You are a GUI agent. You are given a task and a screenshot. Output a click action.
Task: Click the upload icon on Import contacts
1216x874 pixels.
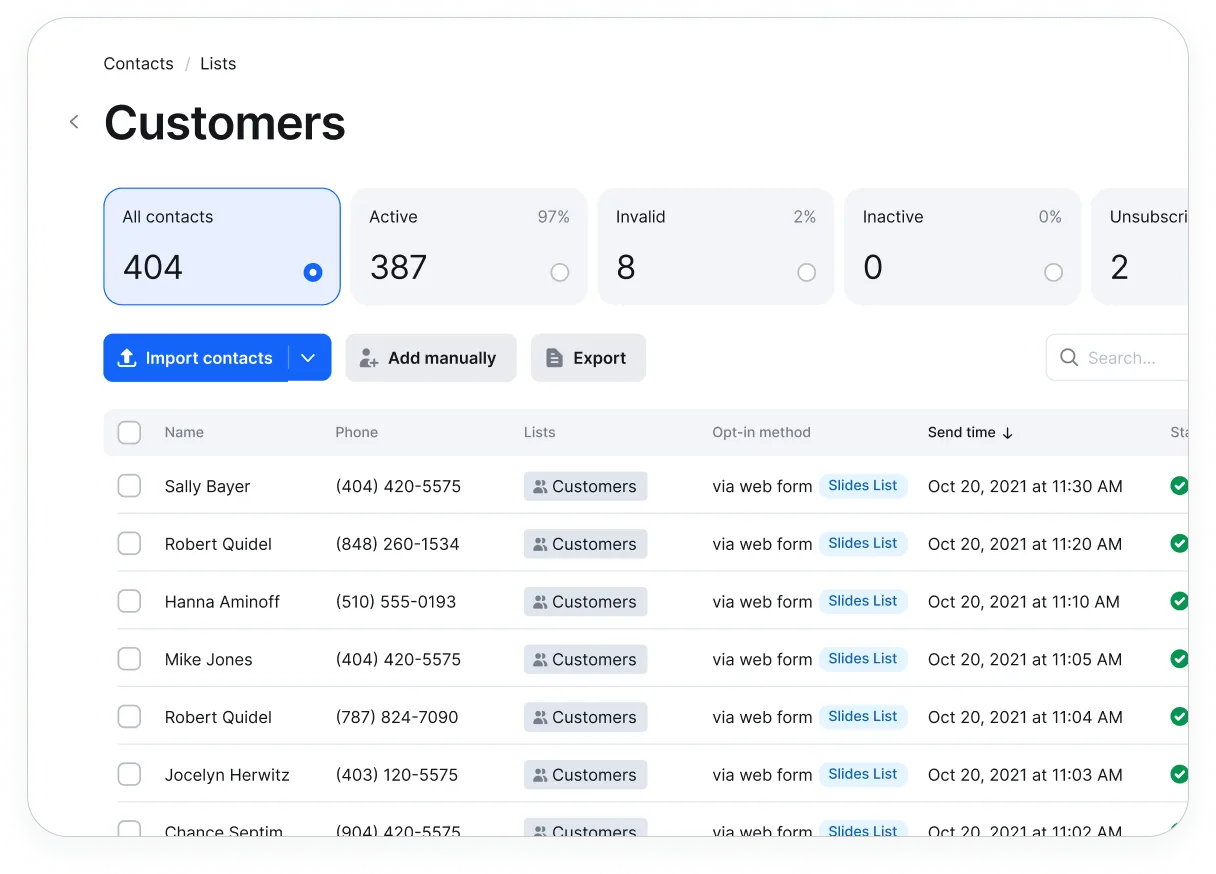click(127, 357)
